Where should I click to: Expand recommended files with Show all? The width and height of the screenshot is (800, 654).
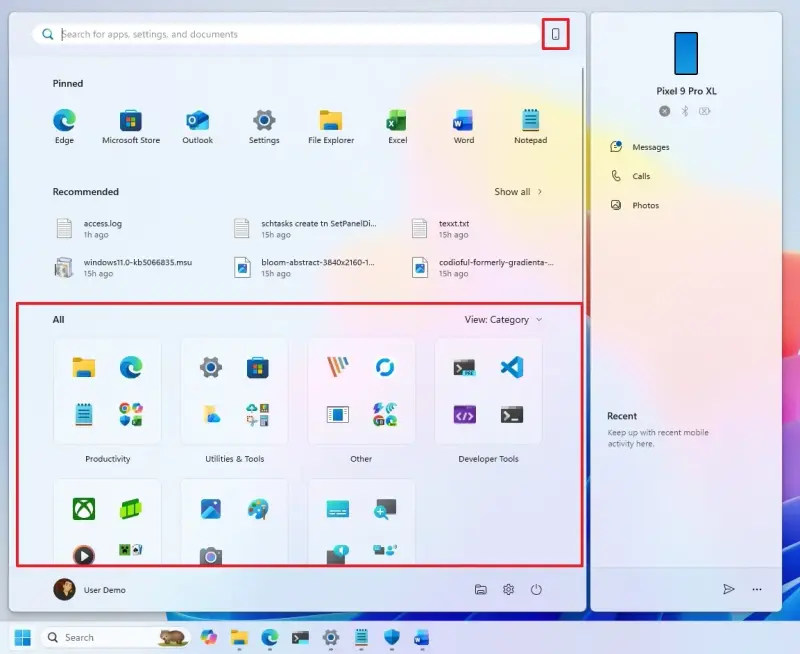coord(515,191)
